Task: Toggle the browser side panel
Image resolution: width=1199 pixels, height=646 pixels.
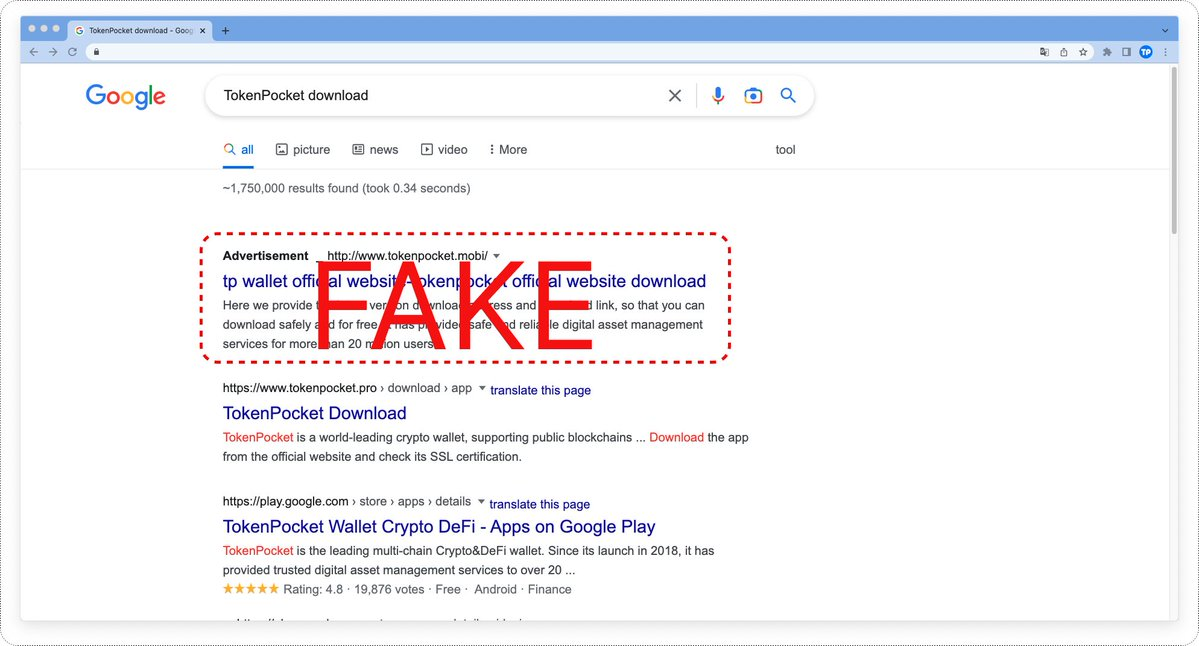Action: coord(1126,52)
